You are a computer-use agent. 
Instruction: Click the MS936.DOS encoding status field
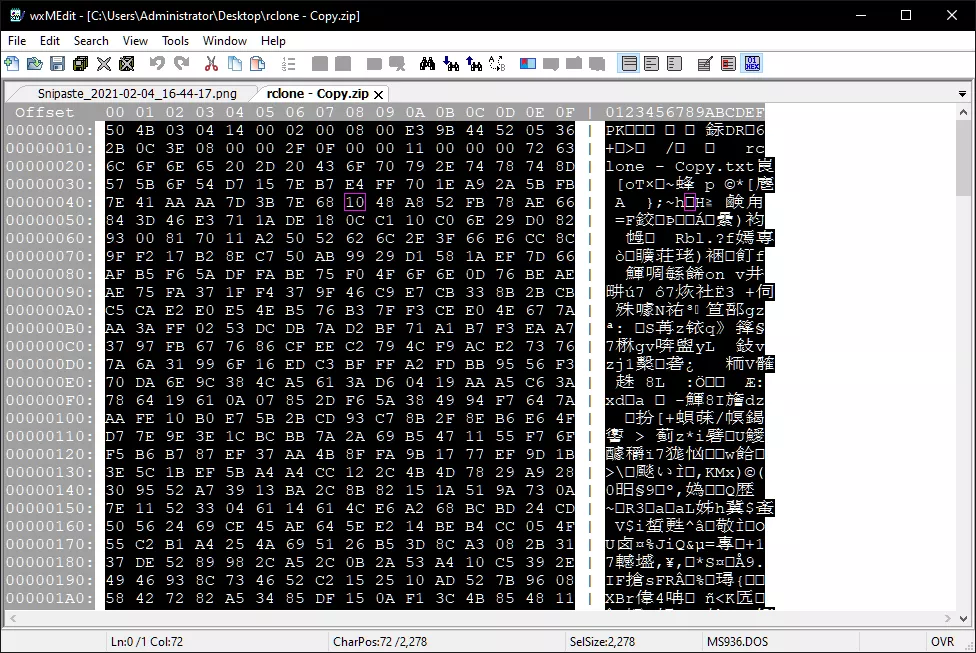pyautogui.click(x=737, y=642)
